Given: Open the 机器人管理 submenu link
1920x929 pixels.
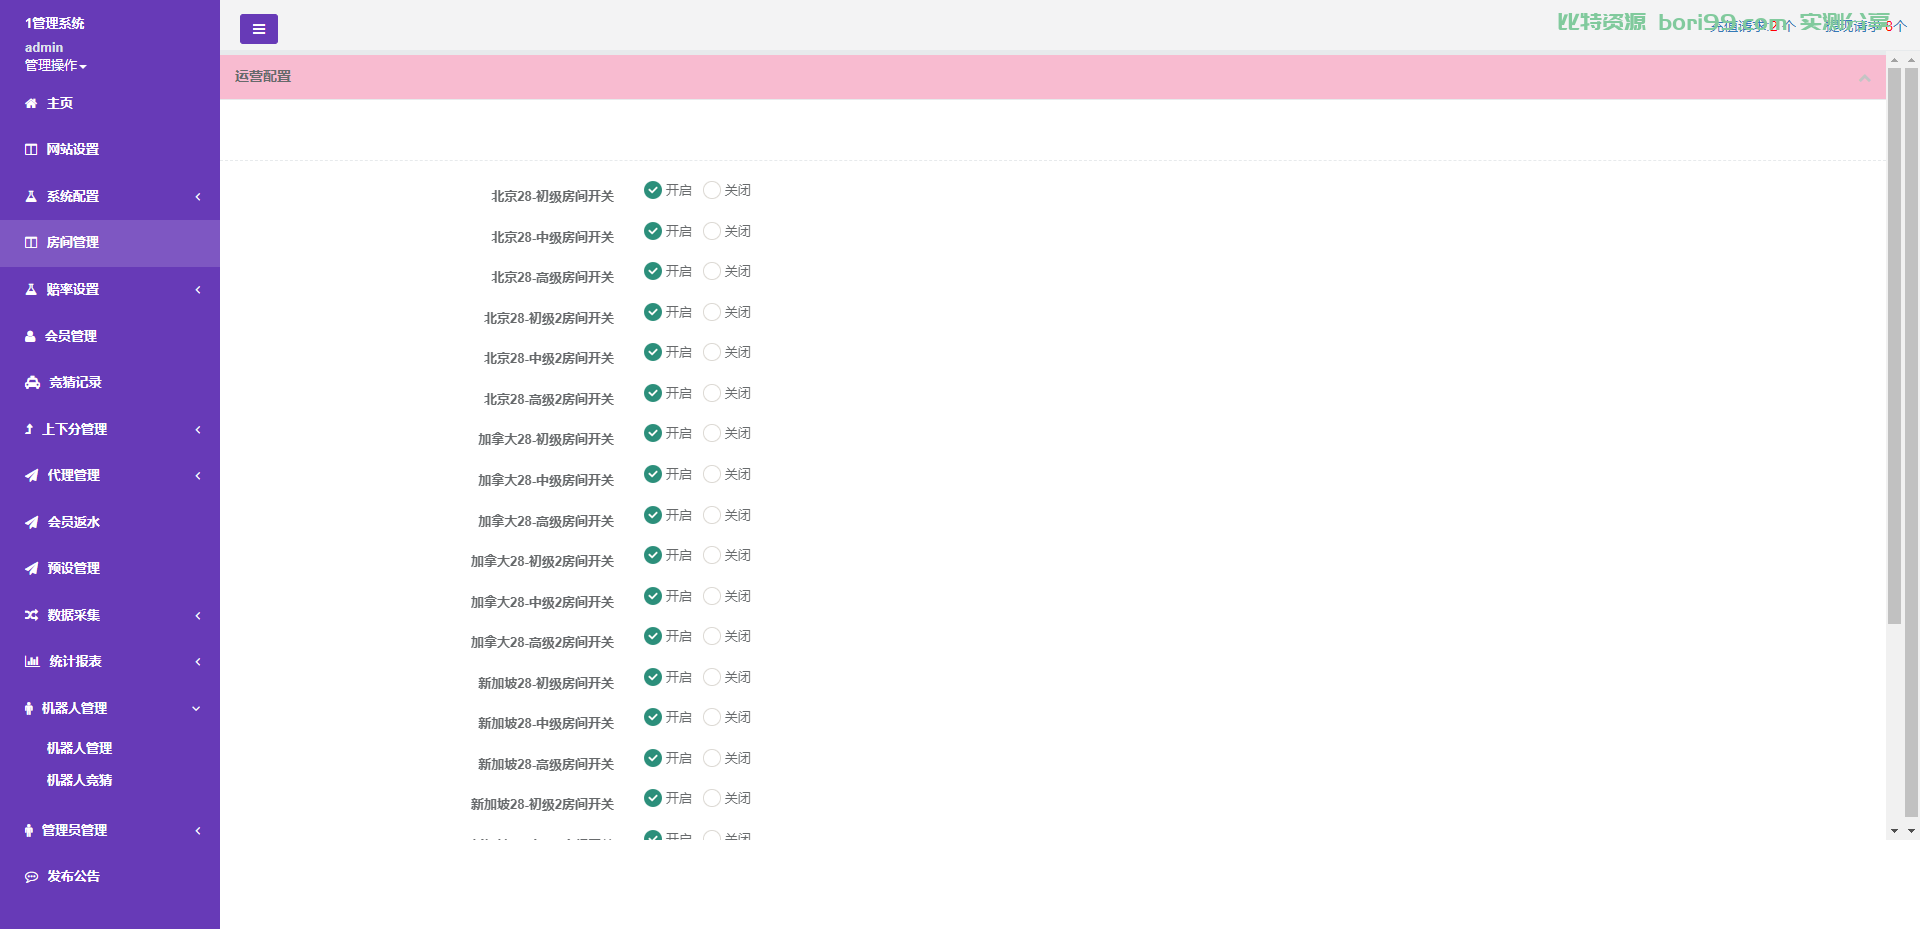Looking at the screenshot, I should click(79, 748).
